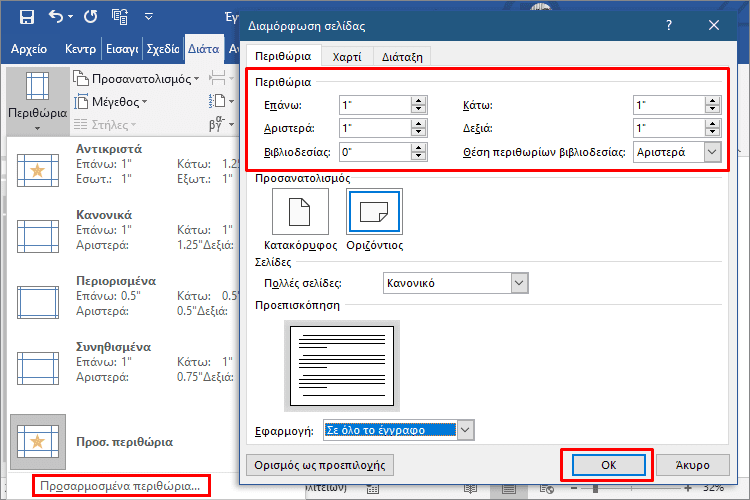The width and height of the screenshot is (750, 500).
Task: Click the documents icon beside Redo
Action: coord(120,17)
